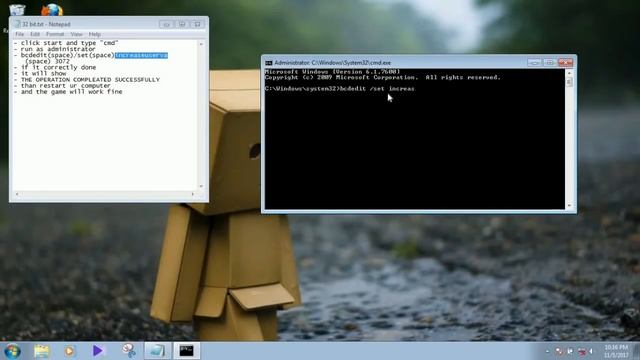Open the Help menu in Notepad

pyautogui.click(x=95, y=34)
